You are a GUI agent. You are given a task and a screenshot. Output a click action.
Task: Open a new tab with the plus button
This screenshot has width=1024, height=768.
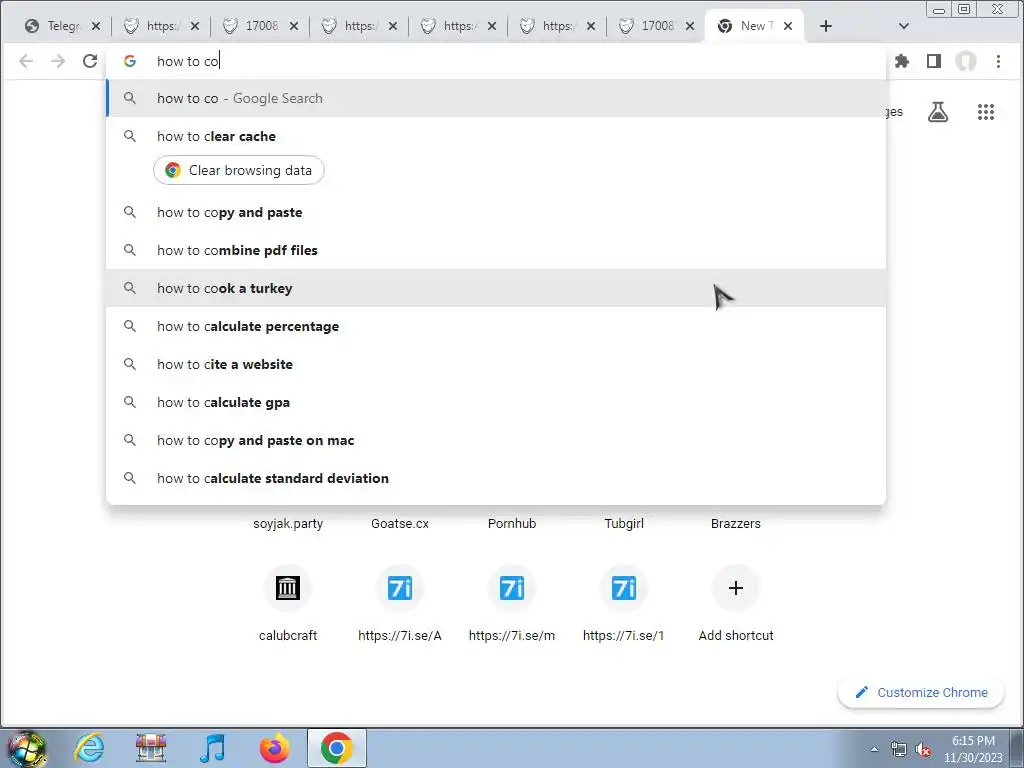pos(825,26)
